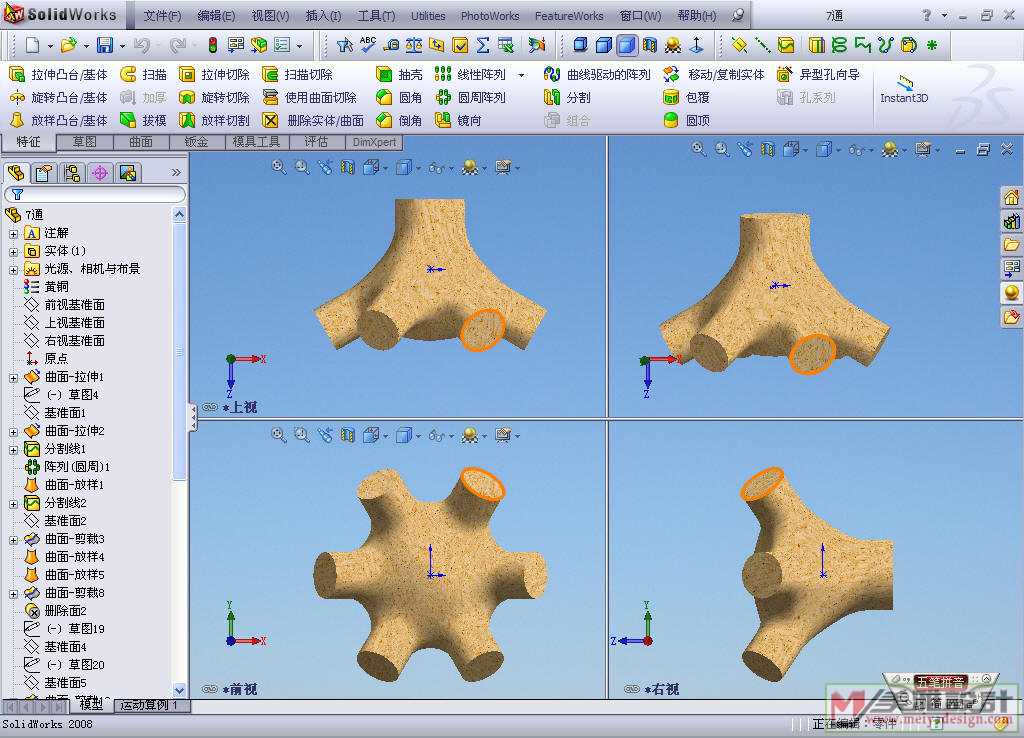Viewport: 1024px width, 738px height.
Task: Expand the 分割线2 feature node
Action: [13, 504]
